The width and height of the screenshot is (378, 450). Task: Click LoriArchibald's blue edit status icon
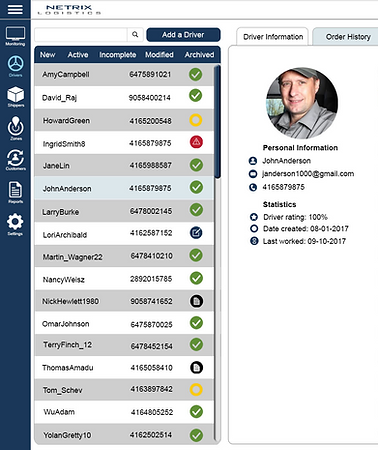tap(196, 232)
